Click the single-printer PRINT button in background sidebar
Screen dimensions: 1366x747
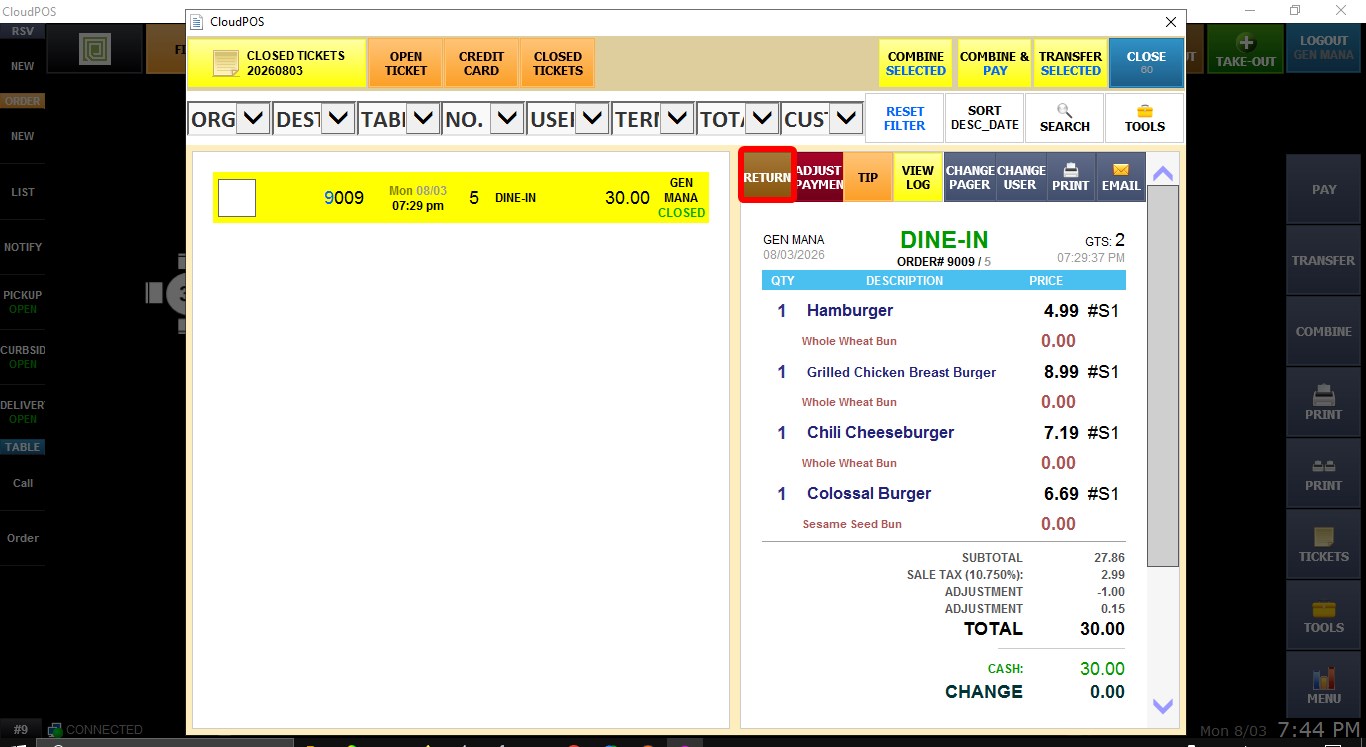click(x=1323, y=401)
